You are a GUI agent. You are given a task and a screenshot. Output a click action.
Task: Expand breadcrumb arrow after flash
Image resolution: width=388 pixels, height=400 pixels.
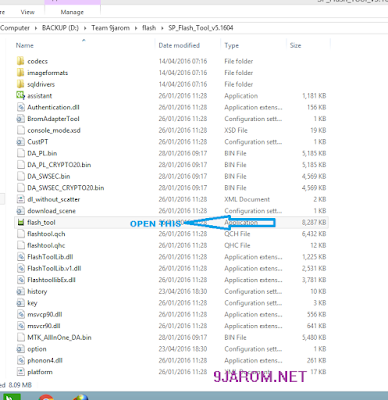coord(162,28)
